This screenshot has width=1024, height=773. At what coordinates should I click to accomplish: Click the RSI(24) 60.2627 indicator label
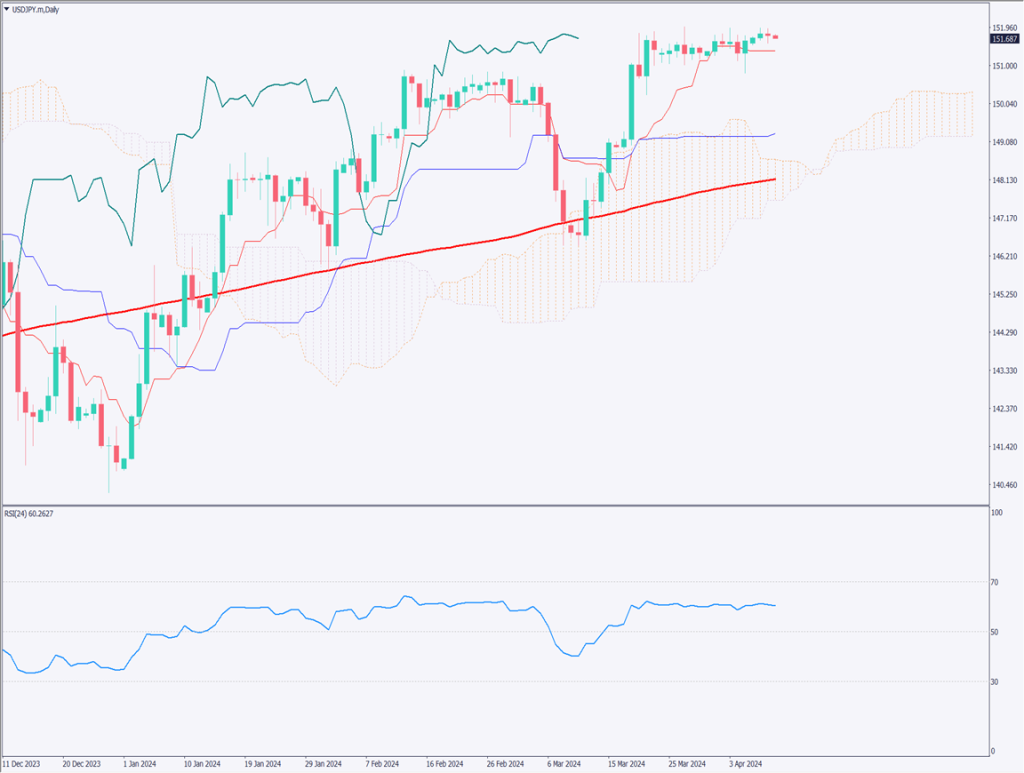tap(32, 515)
